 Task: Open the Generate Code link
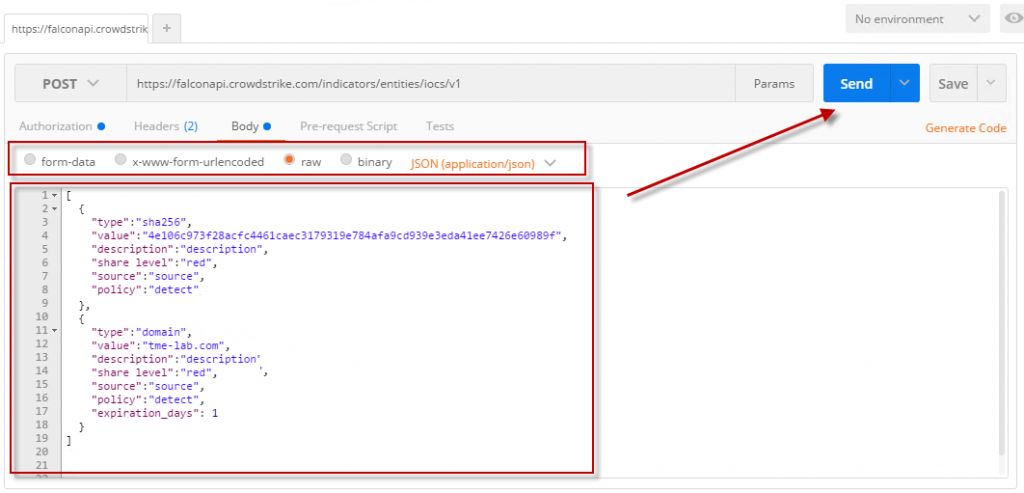965,128
